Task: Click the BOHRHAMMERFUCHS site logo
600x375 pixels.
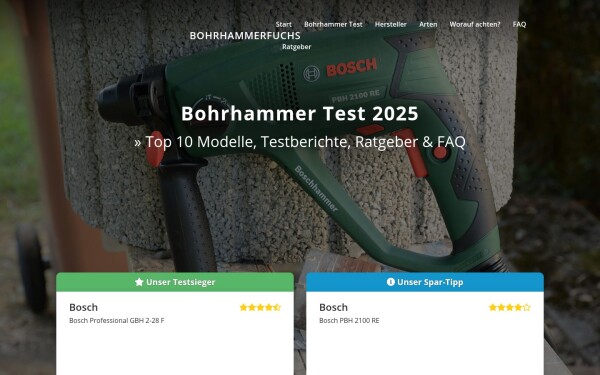Action: click(x=245, y=36)
